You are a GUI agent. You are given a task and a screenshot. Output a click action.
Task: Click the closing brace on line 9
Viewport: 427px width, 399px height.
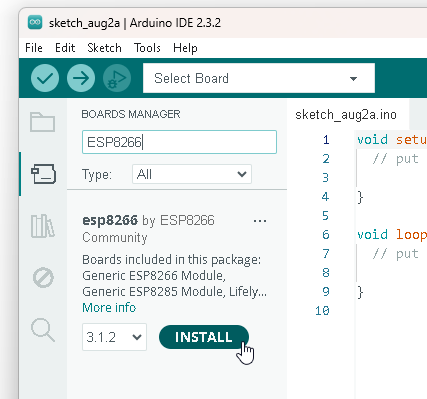(360, 292)
